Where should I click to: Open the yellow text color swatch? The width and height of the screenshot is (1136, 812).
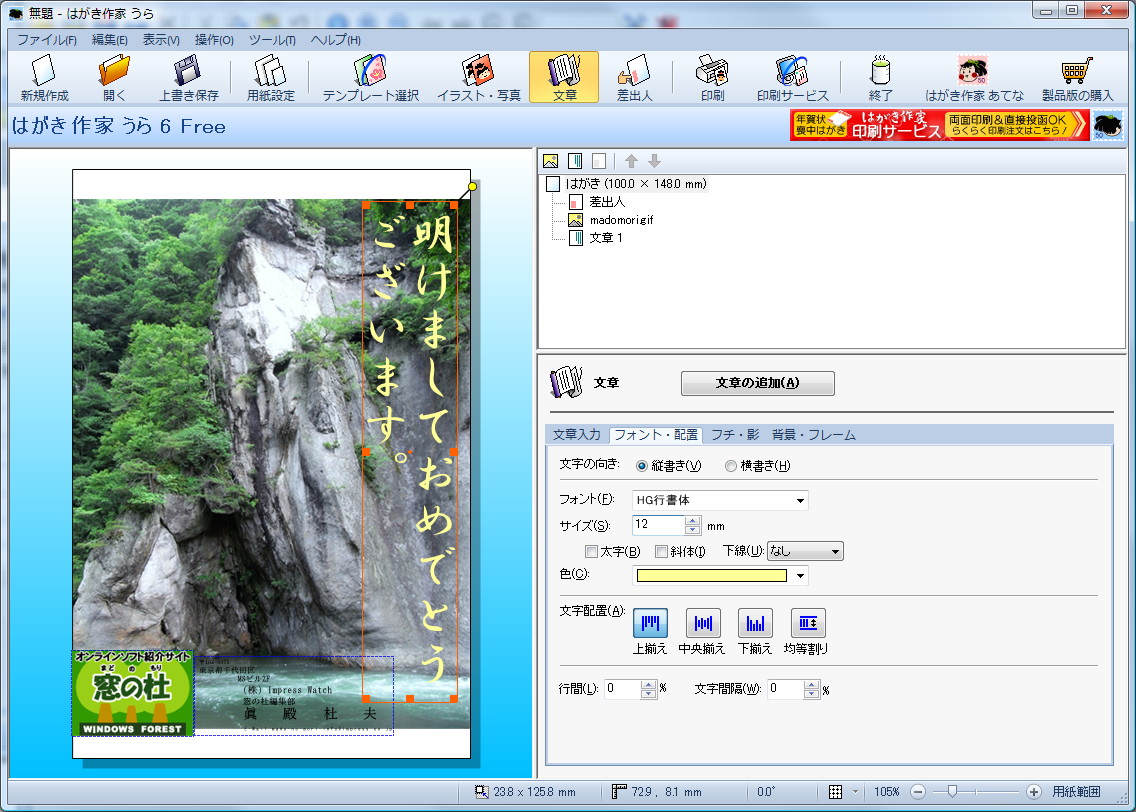tap(712, 575)
